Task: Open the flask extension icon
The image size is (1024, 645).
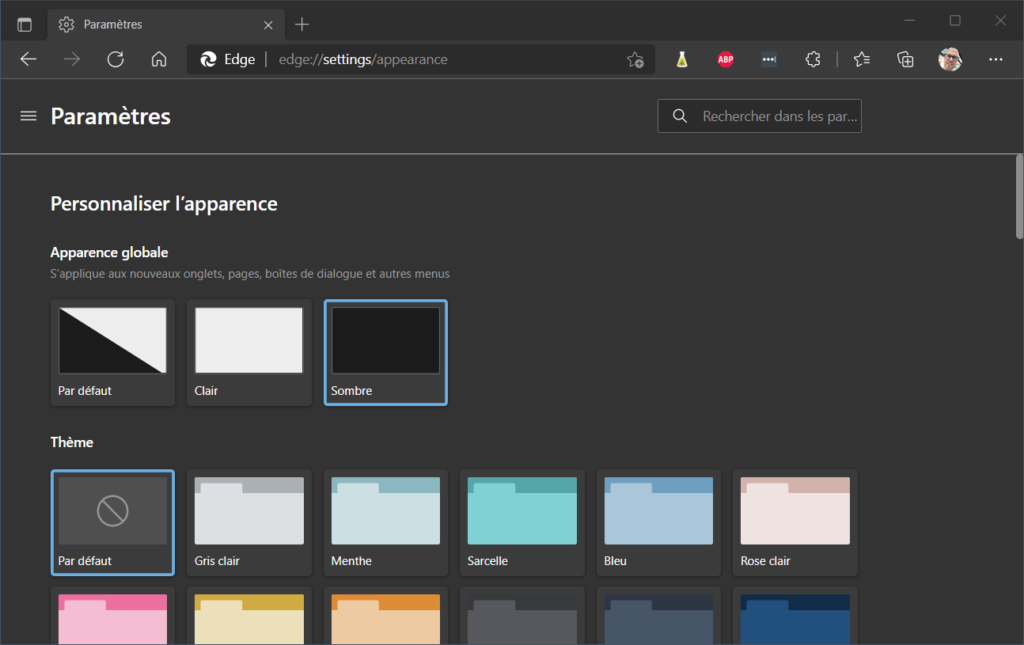Action: tap(682, 59)
